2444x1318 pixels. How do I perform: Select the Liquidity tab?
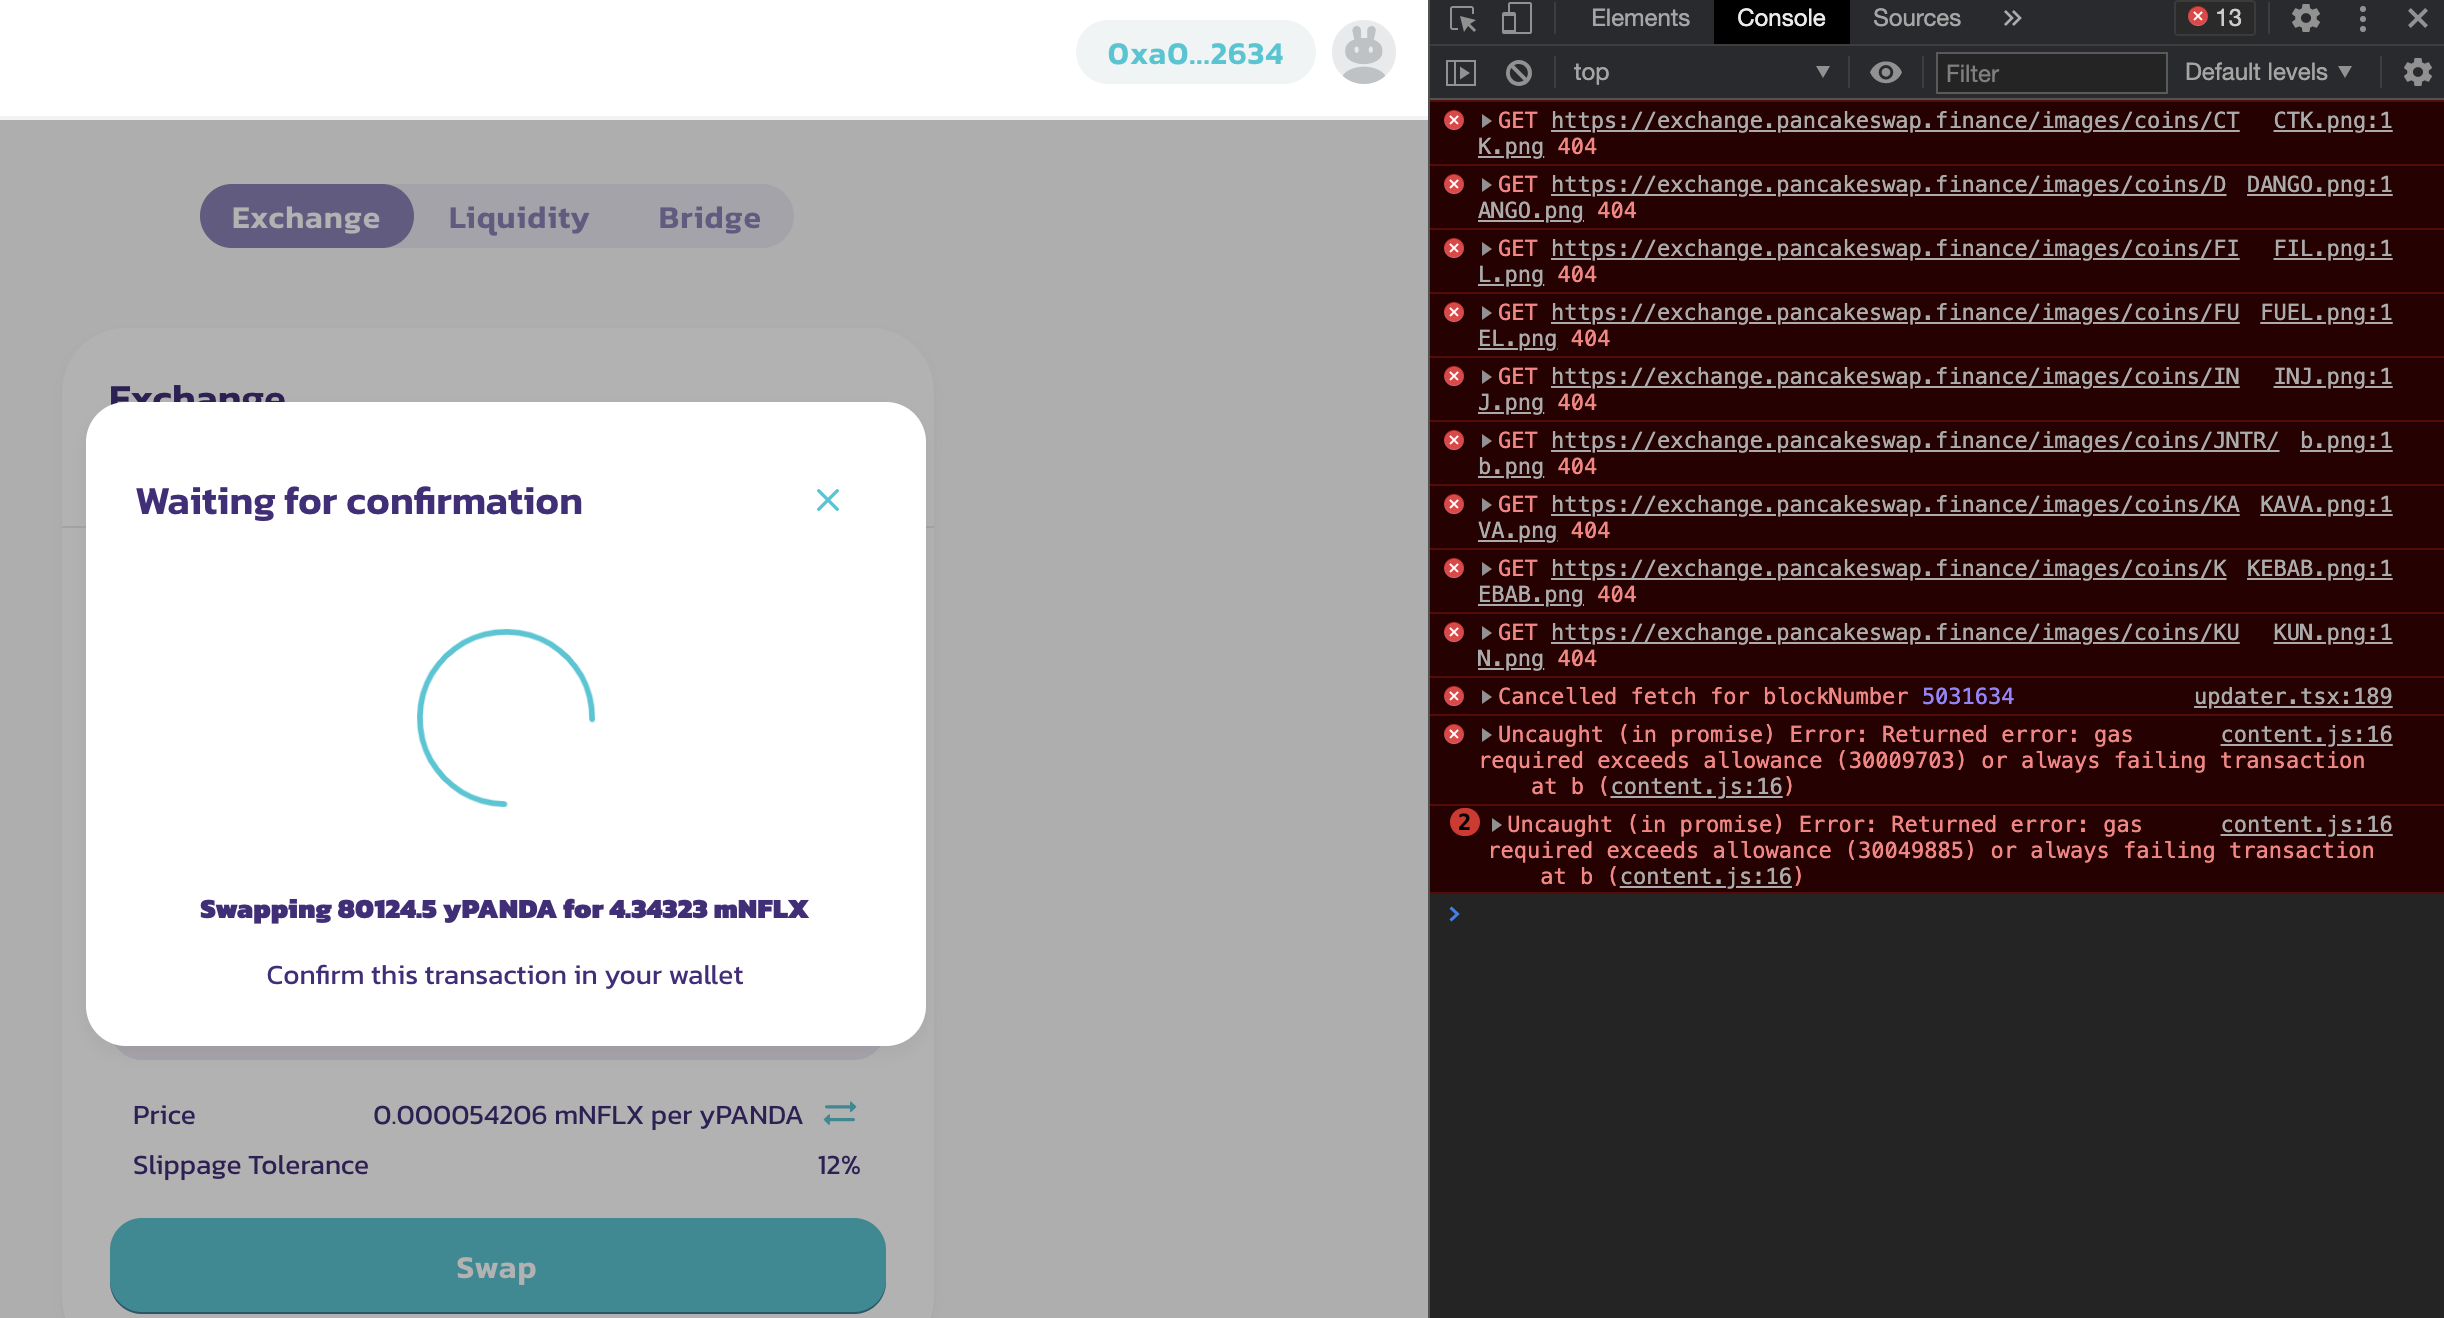pyautogui.click(x=518, y=216)
